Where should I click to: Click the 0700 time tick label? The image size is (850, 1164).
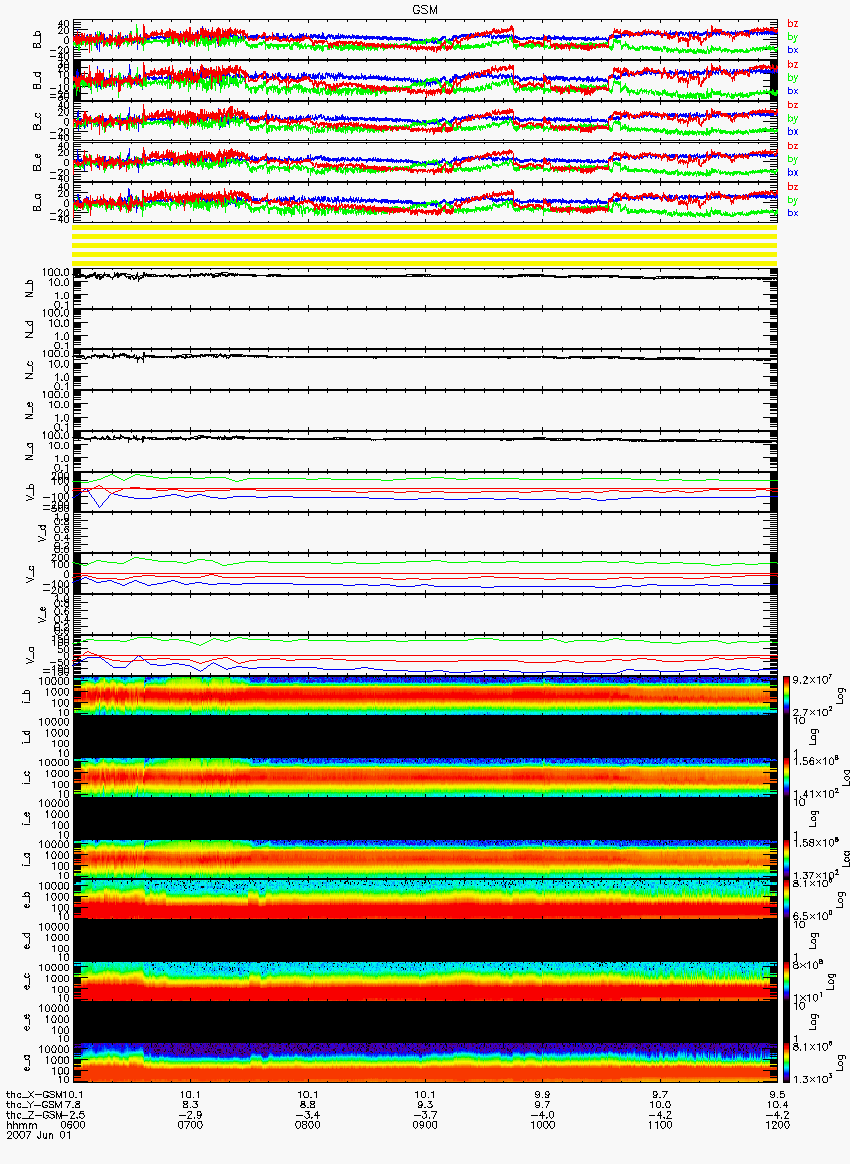coord(191,1125)
